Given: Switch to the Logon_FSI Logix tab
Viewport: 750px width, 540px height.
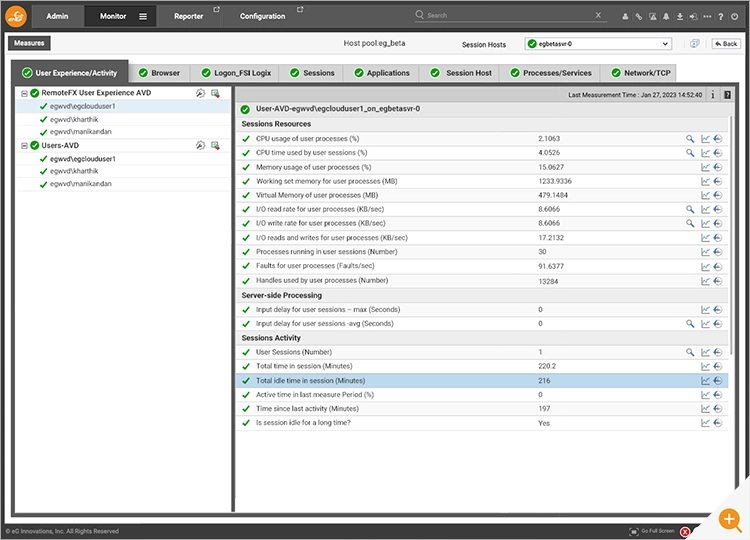Looking at the screenshot, I should [x=237, y=73].
